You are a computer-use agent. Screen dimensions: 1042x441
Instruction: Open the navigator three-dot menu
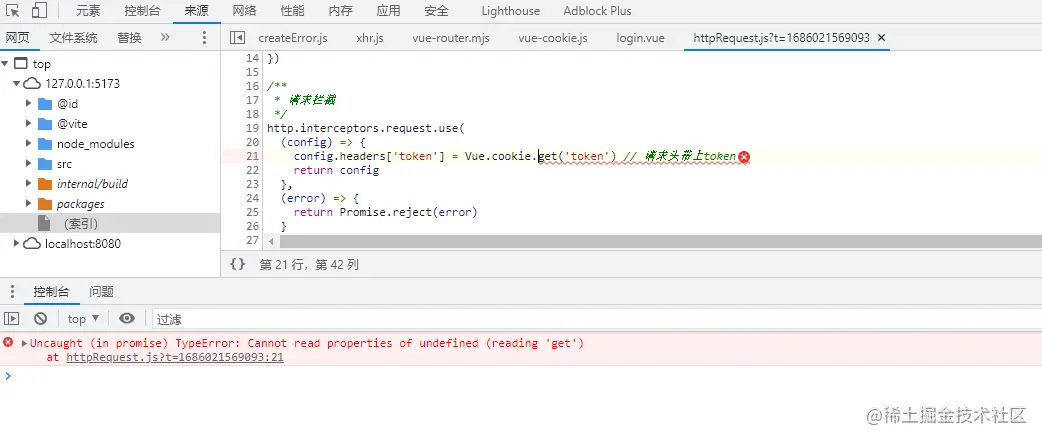coord(204,38)
